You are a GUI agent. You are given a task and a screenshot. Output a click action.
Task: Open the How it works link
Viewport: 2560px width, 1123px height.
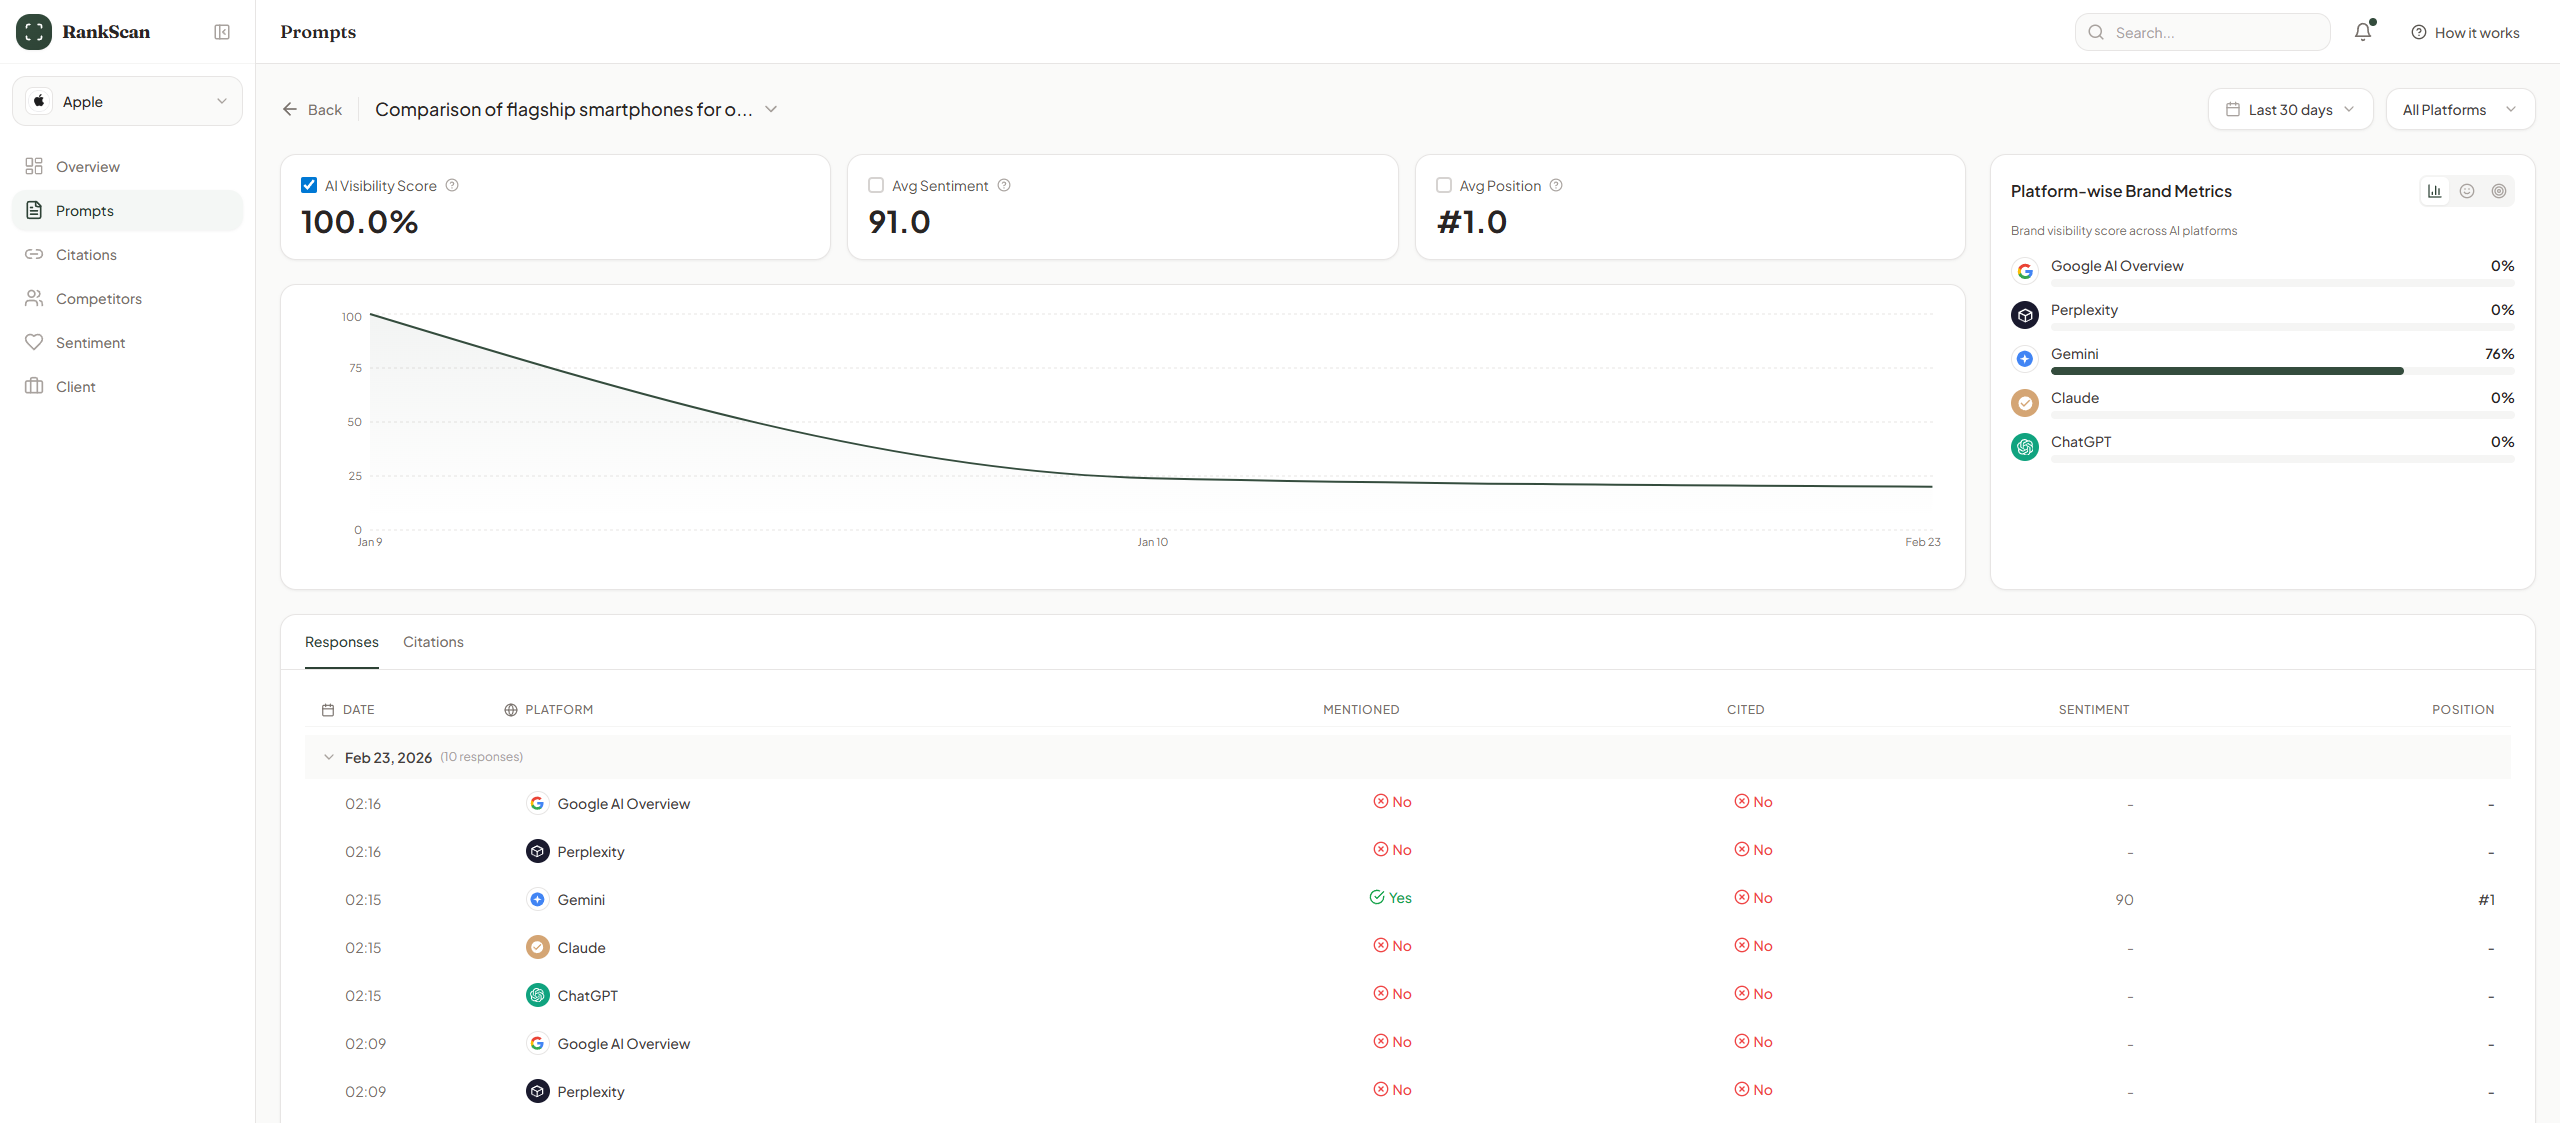(2465, 32)
